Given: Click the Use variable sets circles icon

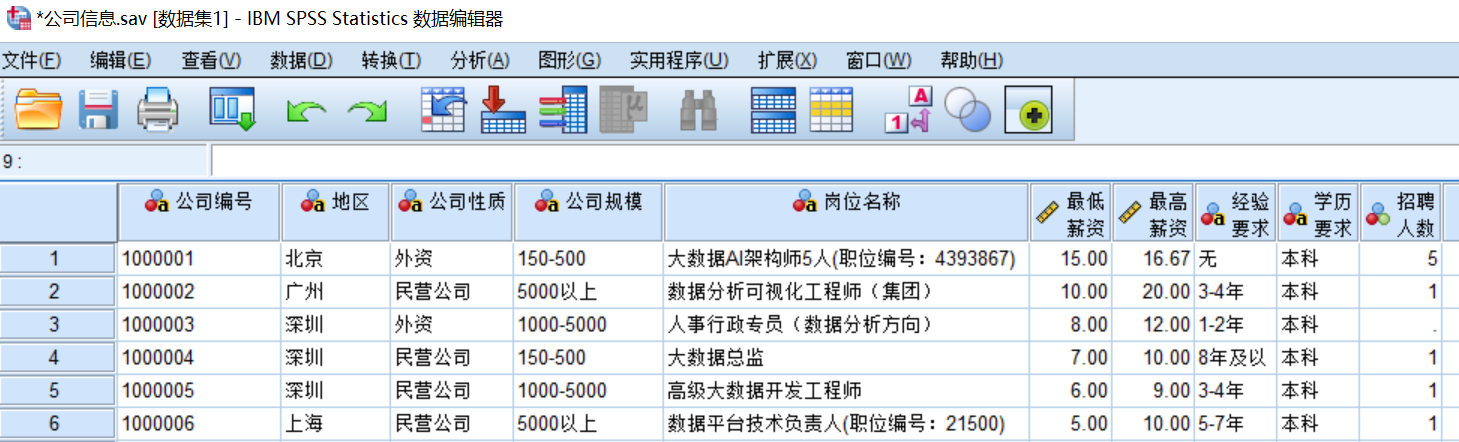Looking at the screenshot, I should 967,110.
